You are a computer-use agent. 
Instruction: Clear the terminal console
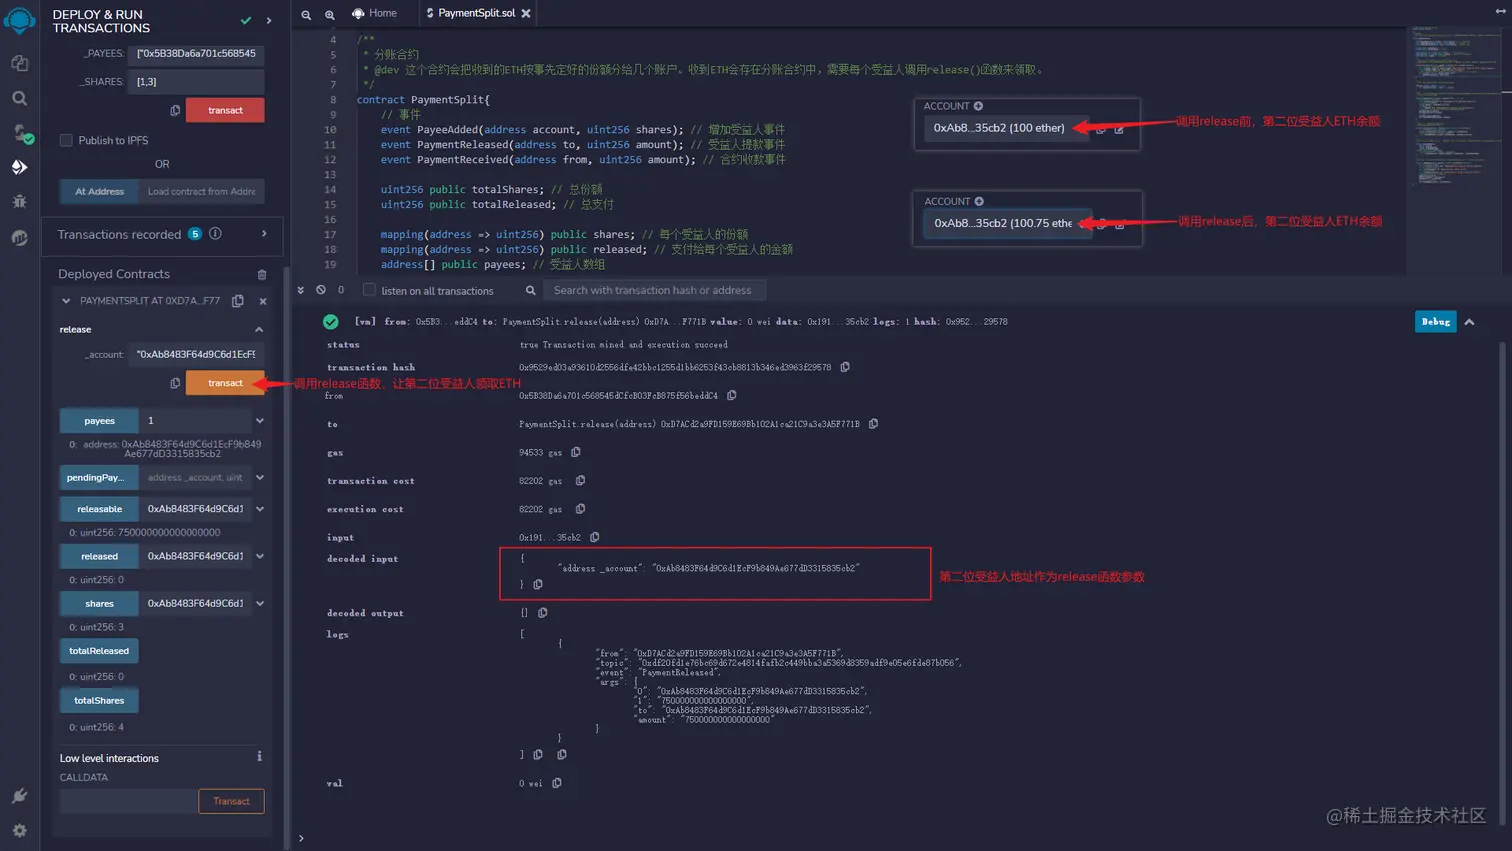click(321, 290)
